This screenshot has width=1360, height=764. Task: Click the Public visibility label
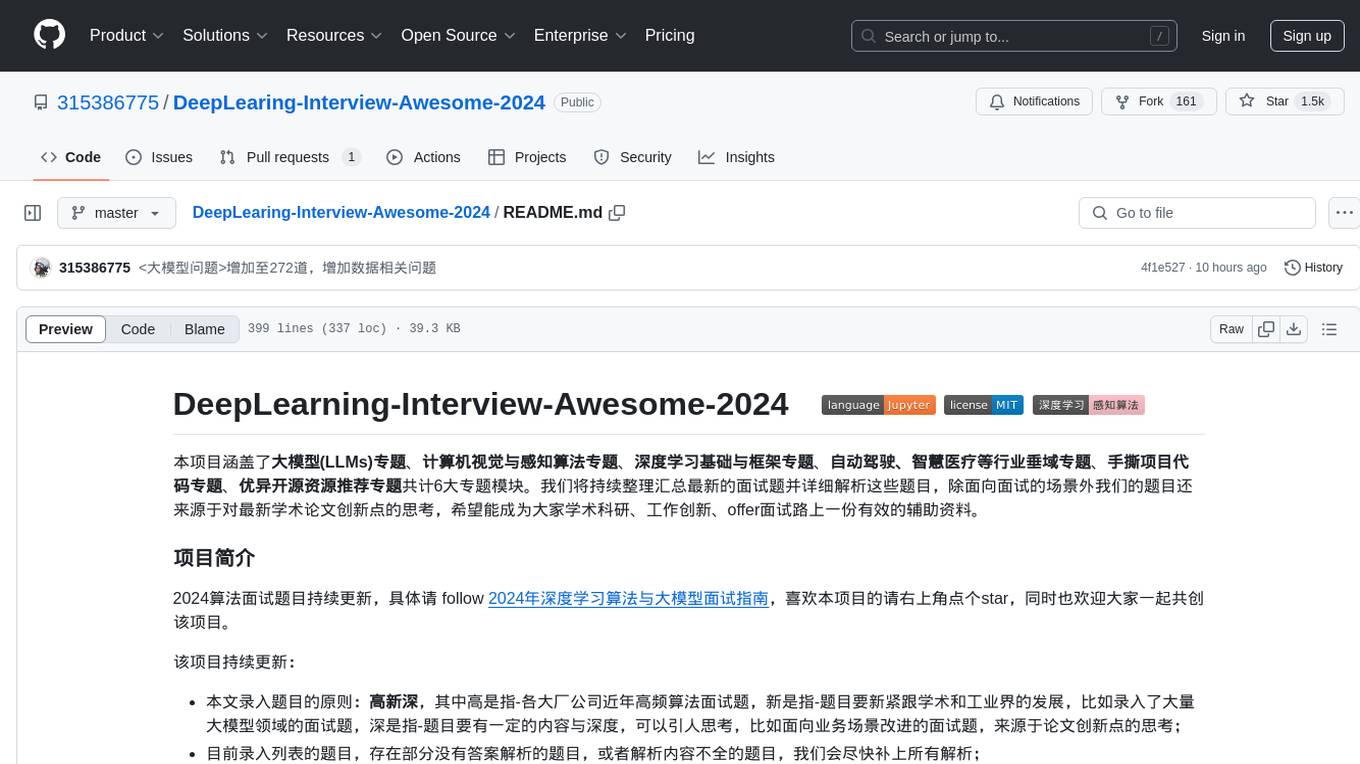[577, 102]
